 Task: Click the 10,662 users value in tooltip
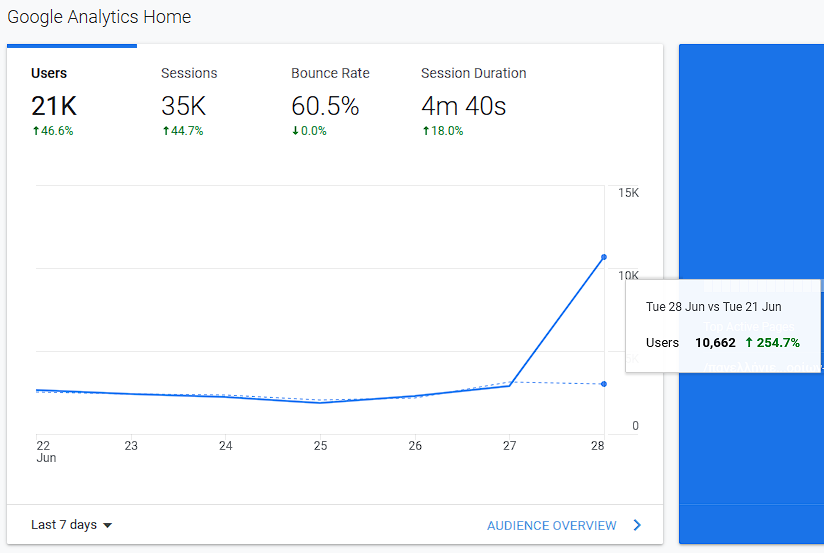point(715,343)
